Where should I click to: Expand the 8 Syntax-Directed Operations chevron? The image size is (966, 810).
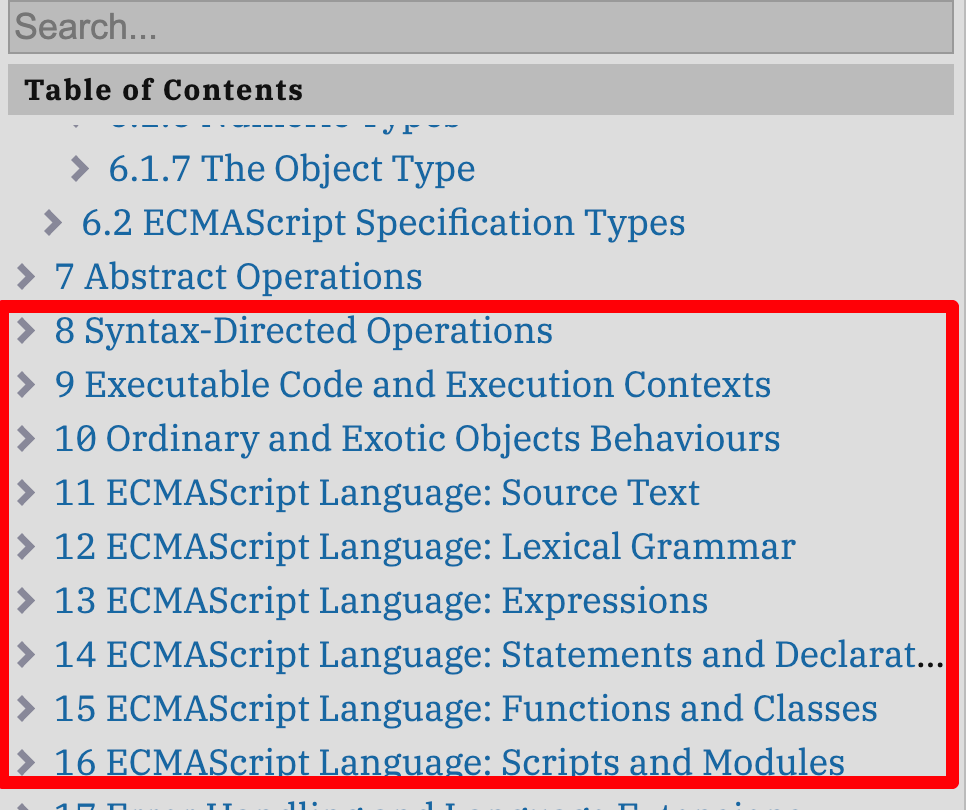(26, 331)
